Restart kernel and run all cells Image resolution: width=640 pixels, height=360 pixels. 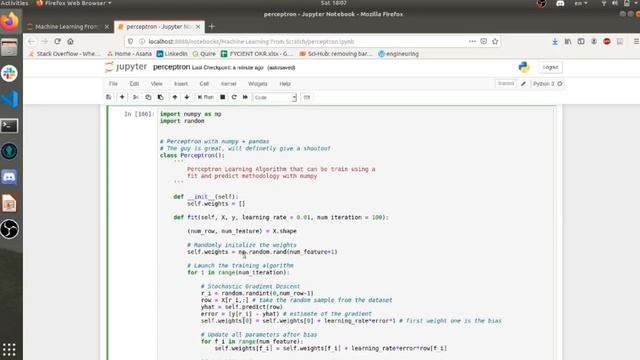pyautogui.click(x=245, y=97)
